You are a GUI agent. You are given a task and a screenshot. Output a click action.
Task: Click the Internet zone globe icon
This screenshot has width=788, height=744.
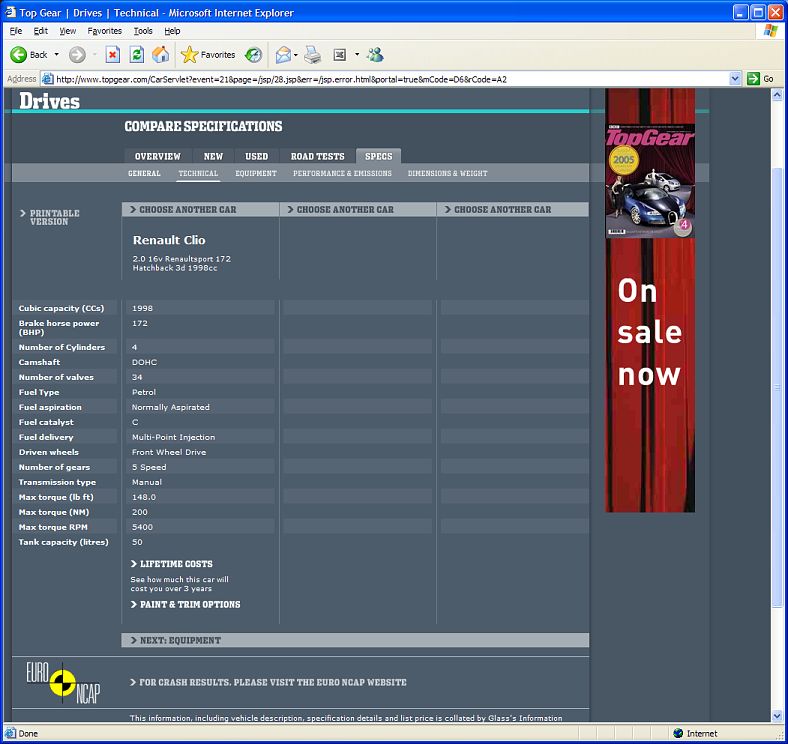(x=678, y=733)
